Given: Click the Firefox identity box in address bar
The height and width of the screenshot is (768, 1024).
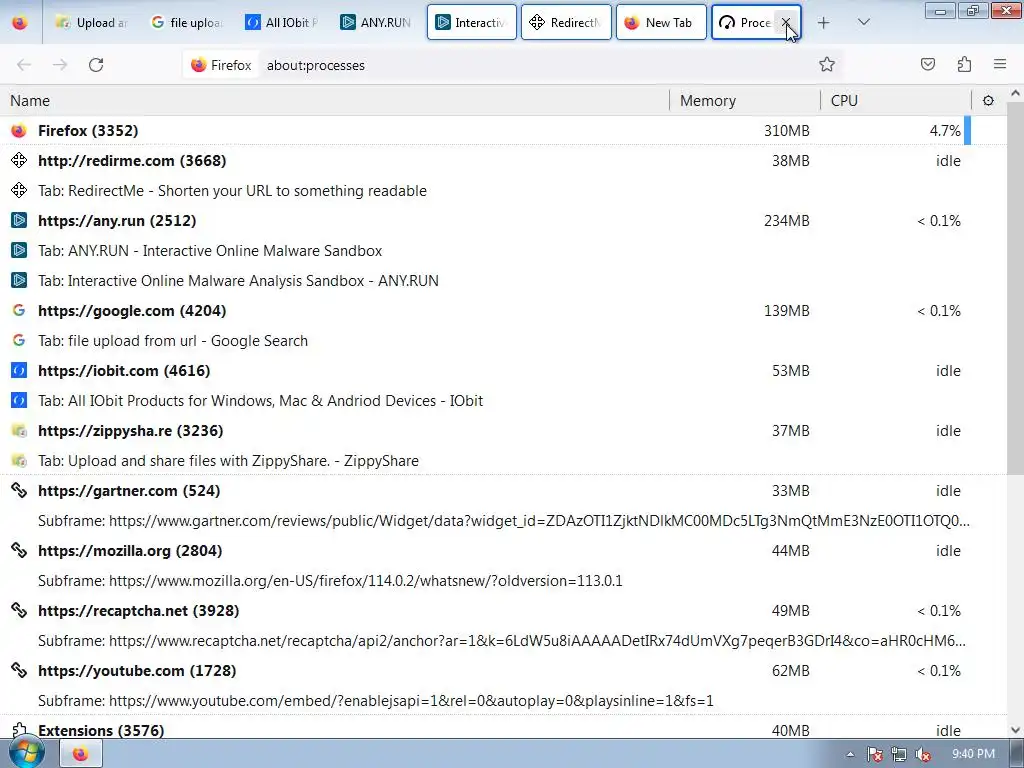Looking at the screenshot, I should [x=221, y=65].
